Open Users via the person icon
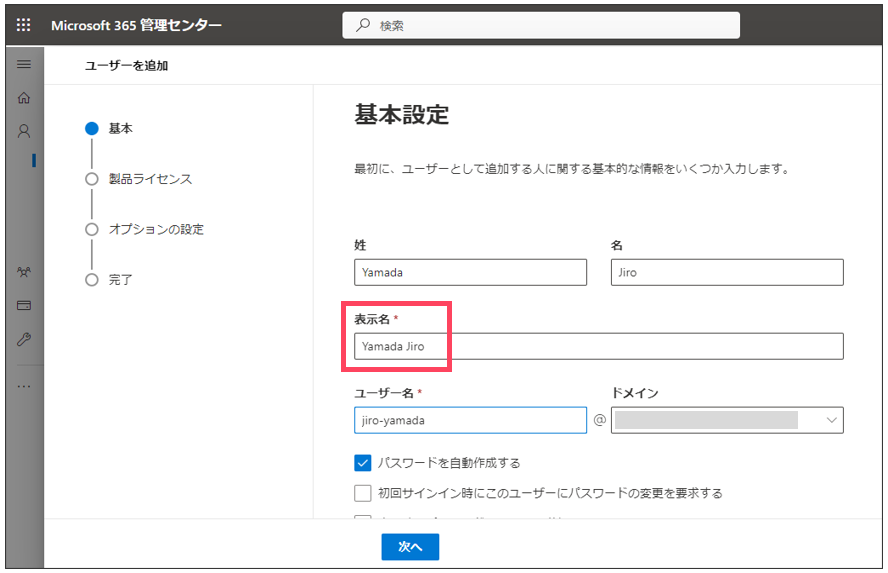Viewport: 888px width, 573px height. click(x=24, y=131)
